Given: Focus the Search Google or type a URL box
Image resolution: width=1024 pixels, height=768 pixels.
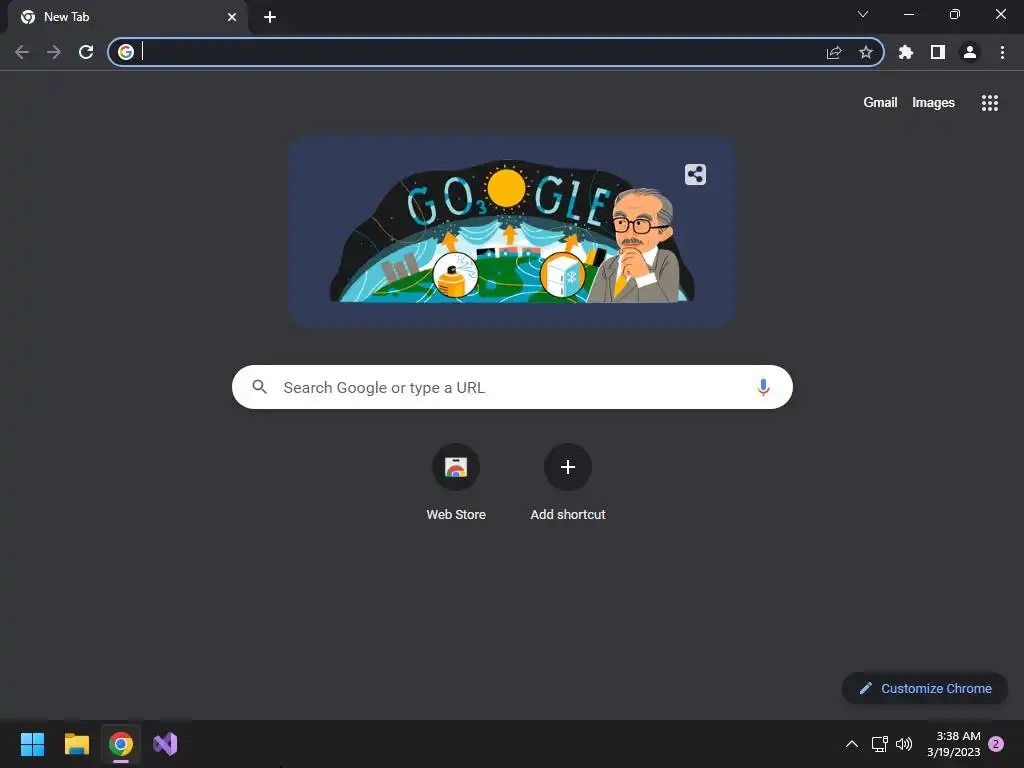Looking at the screenshot, I should (x=513, y=387).
